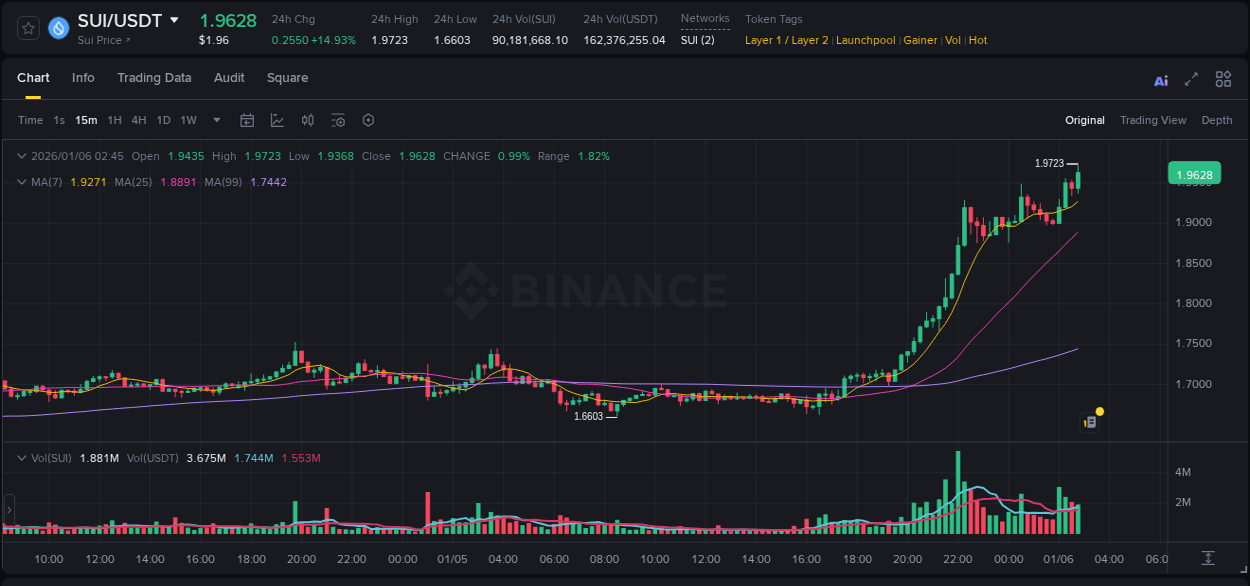Switch to the Trading Data tab

coord(154,78)
